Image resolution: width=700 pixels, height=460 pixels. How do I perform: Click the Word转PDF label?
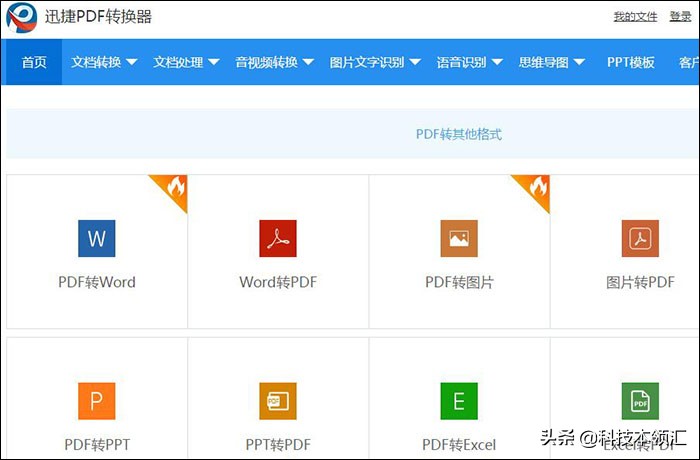tap(278, 282)
